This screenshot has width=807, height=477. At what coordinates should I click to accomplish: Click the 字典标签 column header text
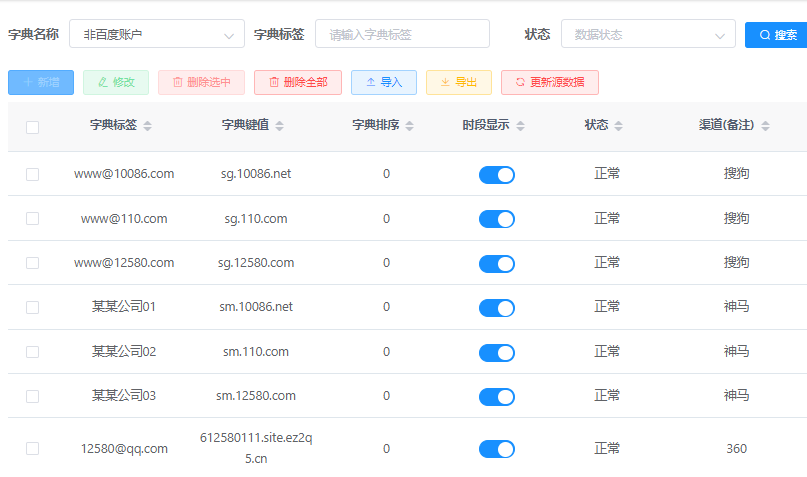pos(113,125)
